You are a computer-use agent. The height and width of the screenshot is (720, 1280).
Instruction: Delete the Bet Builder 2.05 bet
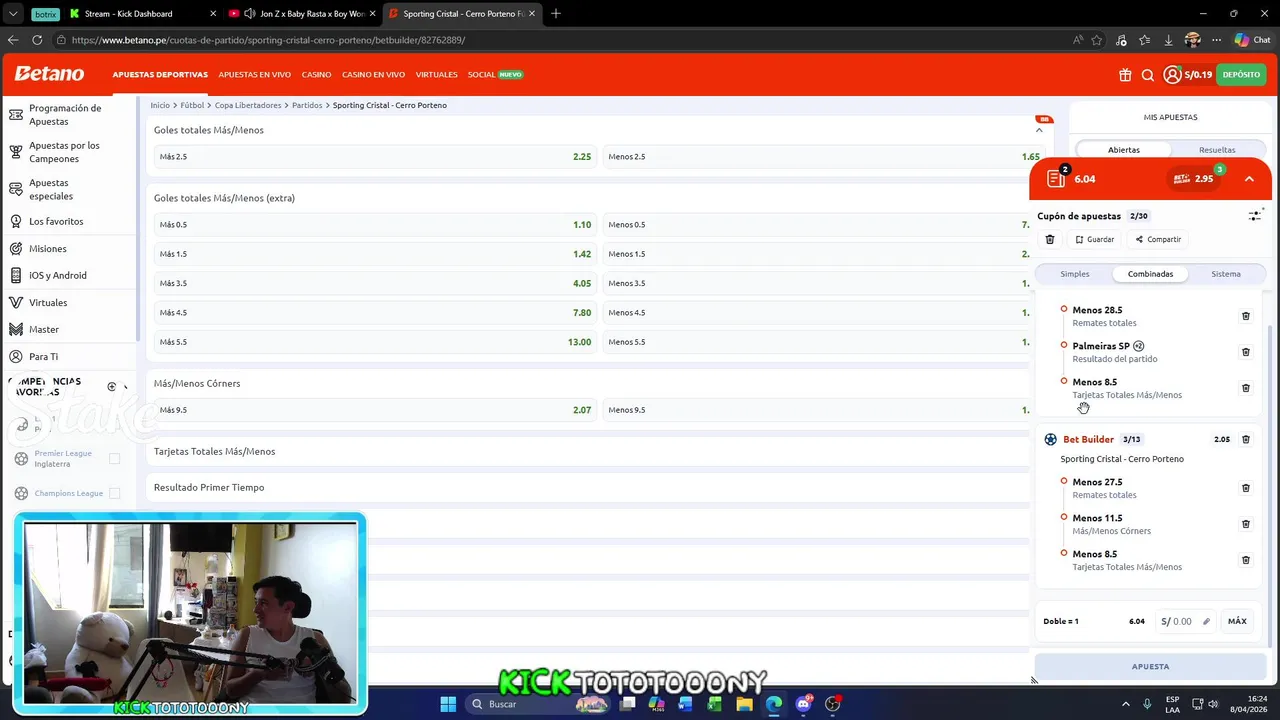(1246, 439)
